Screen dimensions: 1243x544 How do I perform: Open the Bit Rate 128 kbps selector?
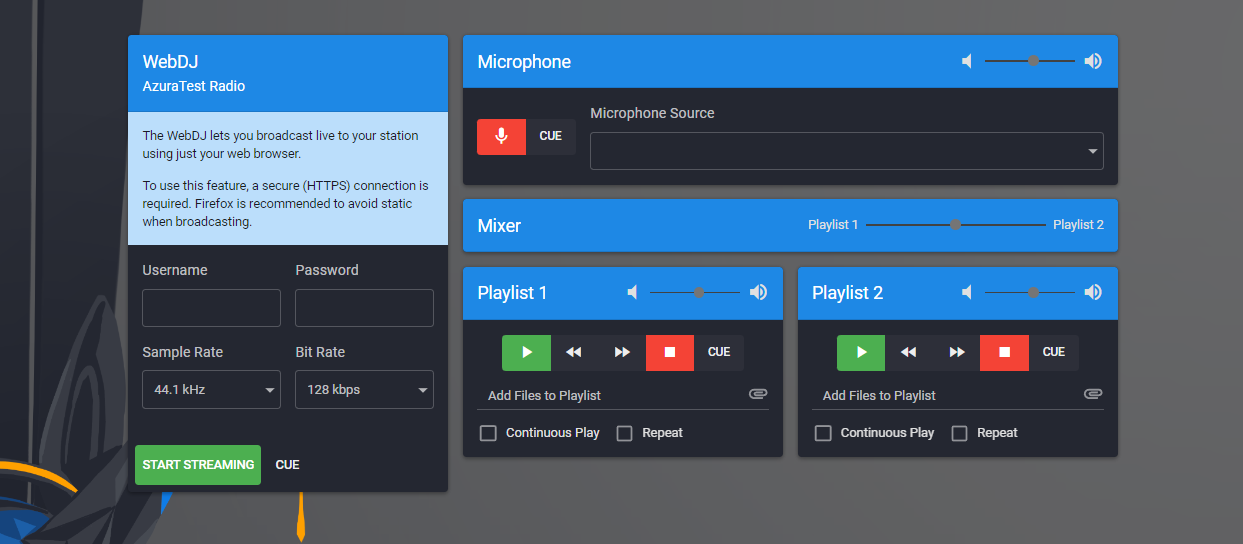tap(364, 390)
